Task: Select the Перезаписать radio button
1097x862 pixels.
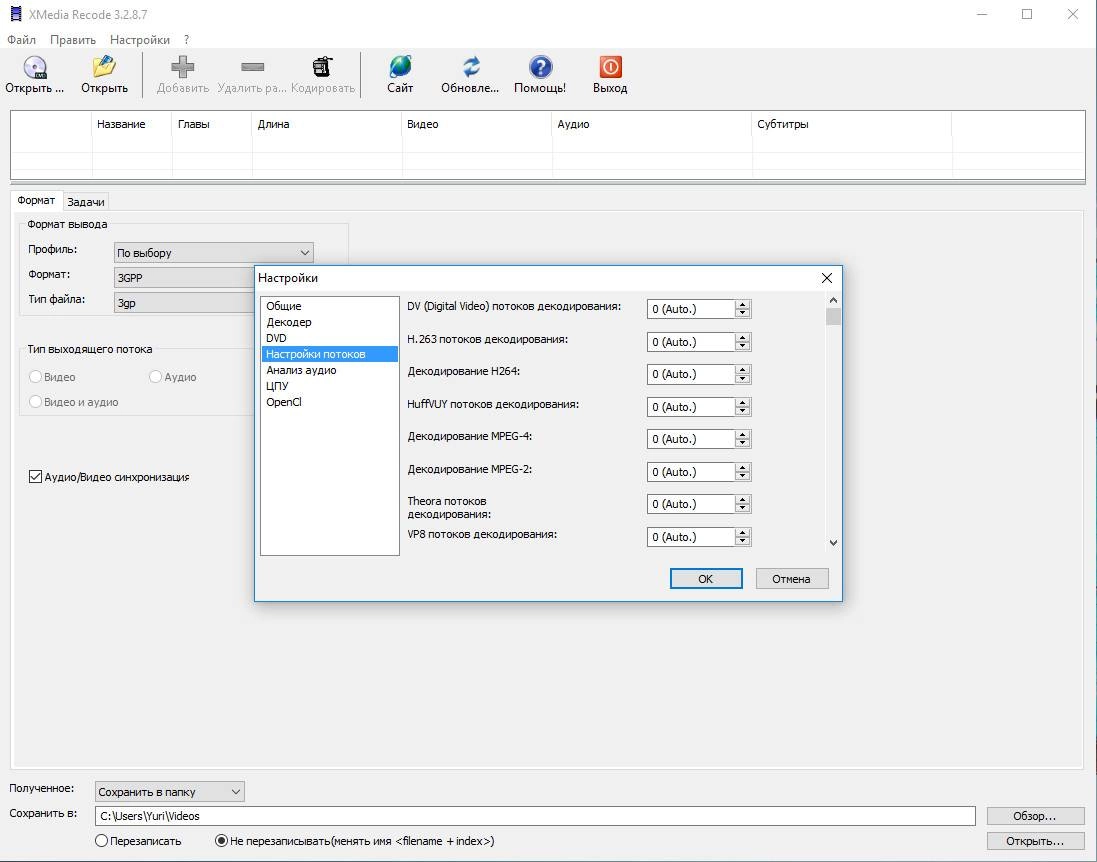Action: tap(101, 840)
